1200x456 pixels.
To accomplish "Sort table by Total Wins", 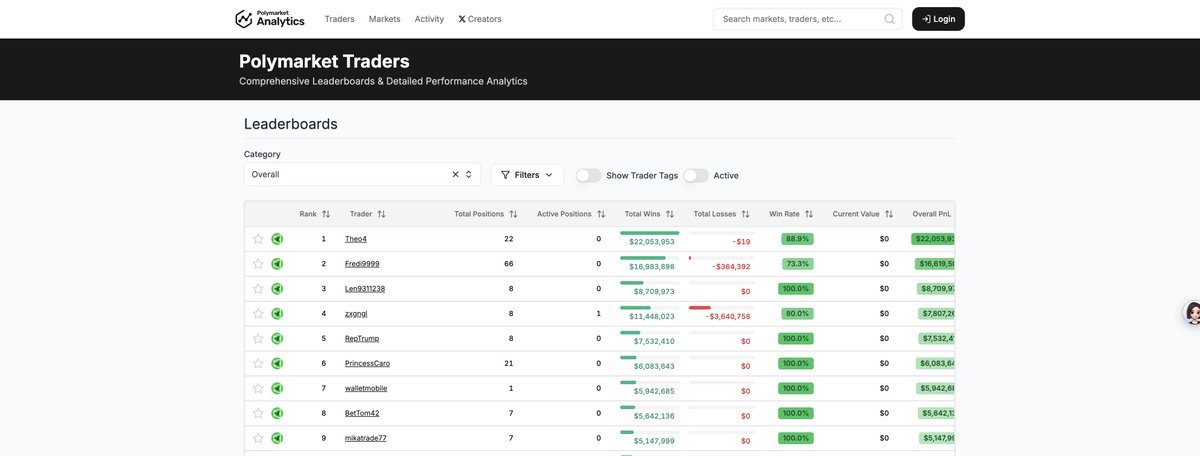I will pos(670,214).
